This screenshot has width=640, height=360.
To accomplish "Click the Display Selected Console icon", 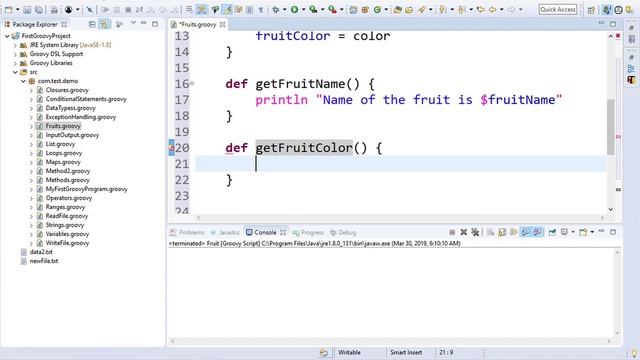I will [564, 232].
